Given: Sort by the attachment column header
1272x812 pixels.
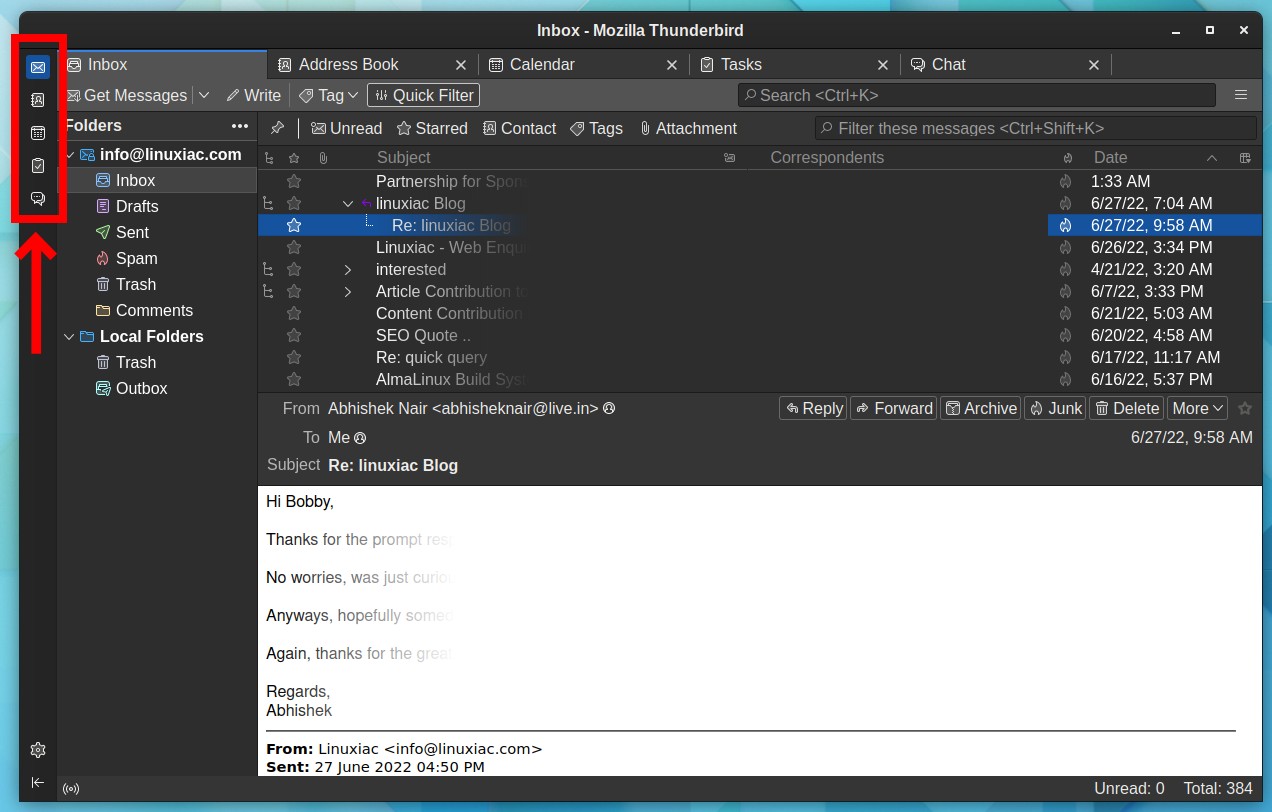Looking at the screenshot, I should [x=323, y=158].
